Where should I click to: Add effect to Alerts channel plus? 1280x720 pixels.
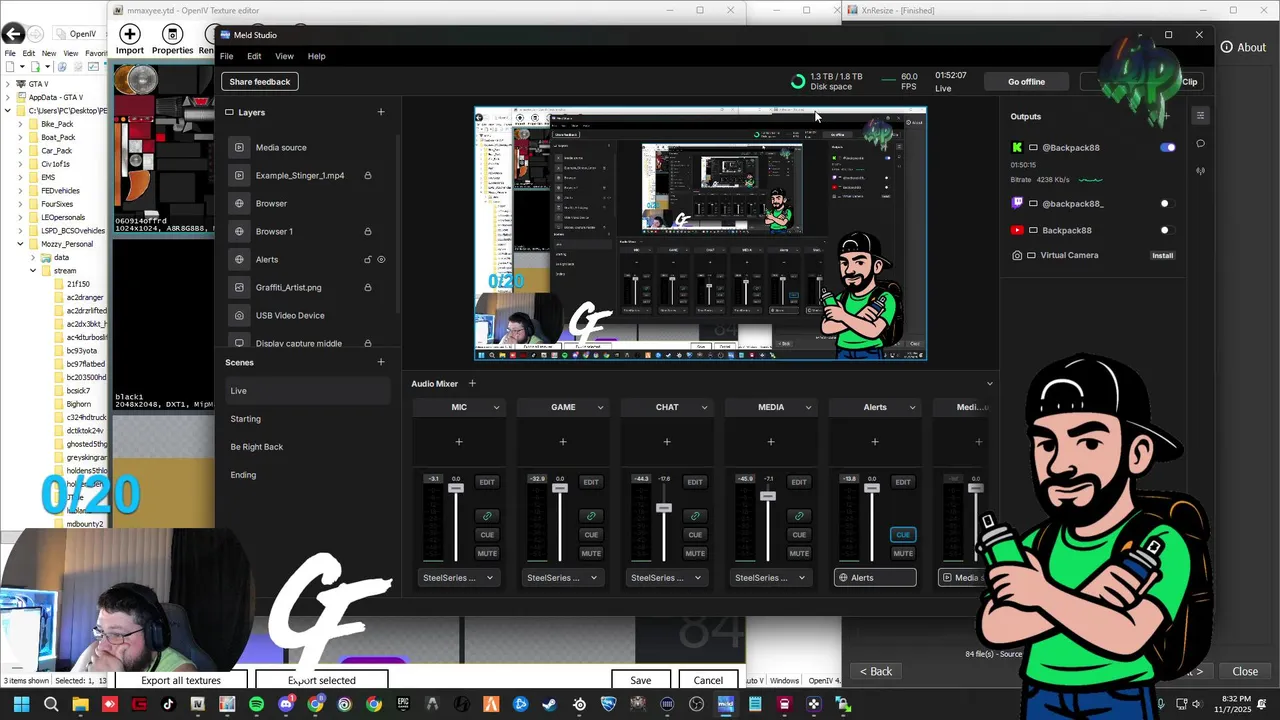(x=875, y=441)
